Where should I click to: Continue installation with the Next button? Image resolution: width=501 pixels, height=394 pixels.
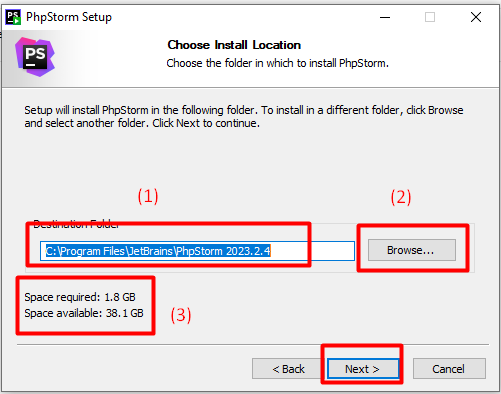pyautogui.click(x=363, y=369)
